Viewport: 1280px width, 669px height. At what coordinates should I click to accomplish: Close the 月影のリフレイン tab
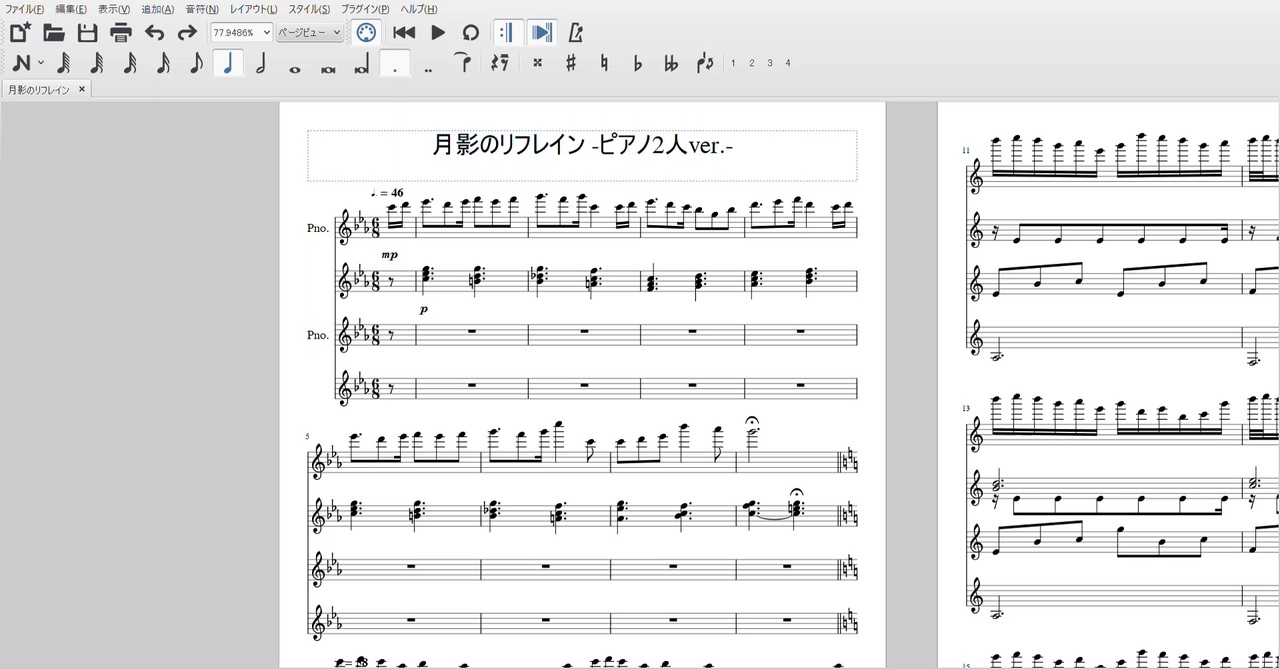click(x=82, y=89)
